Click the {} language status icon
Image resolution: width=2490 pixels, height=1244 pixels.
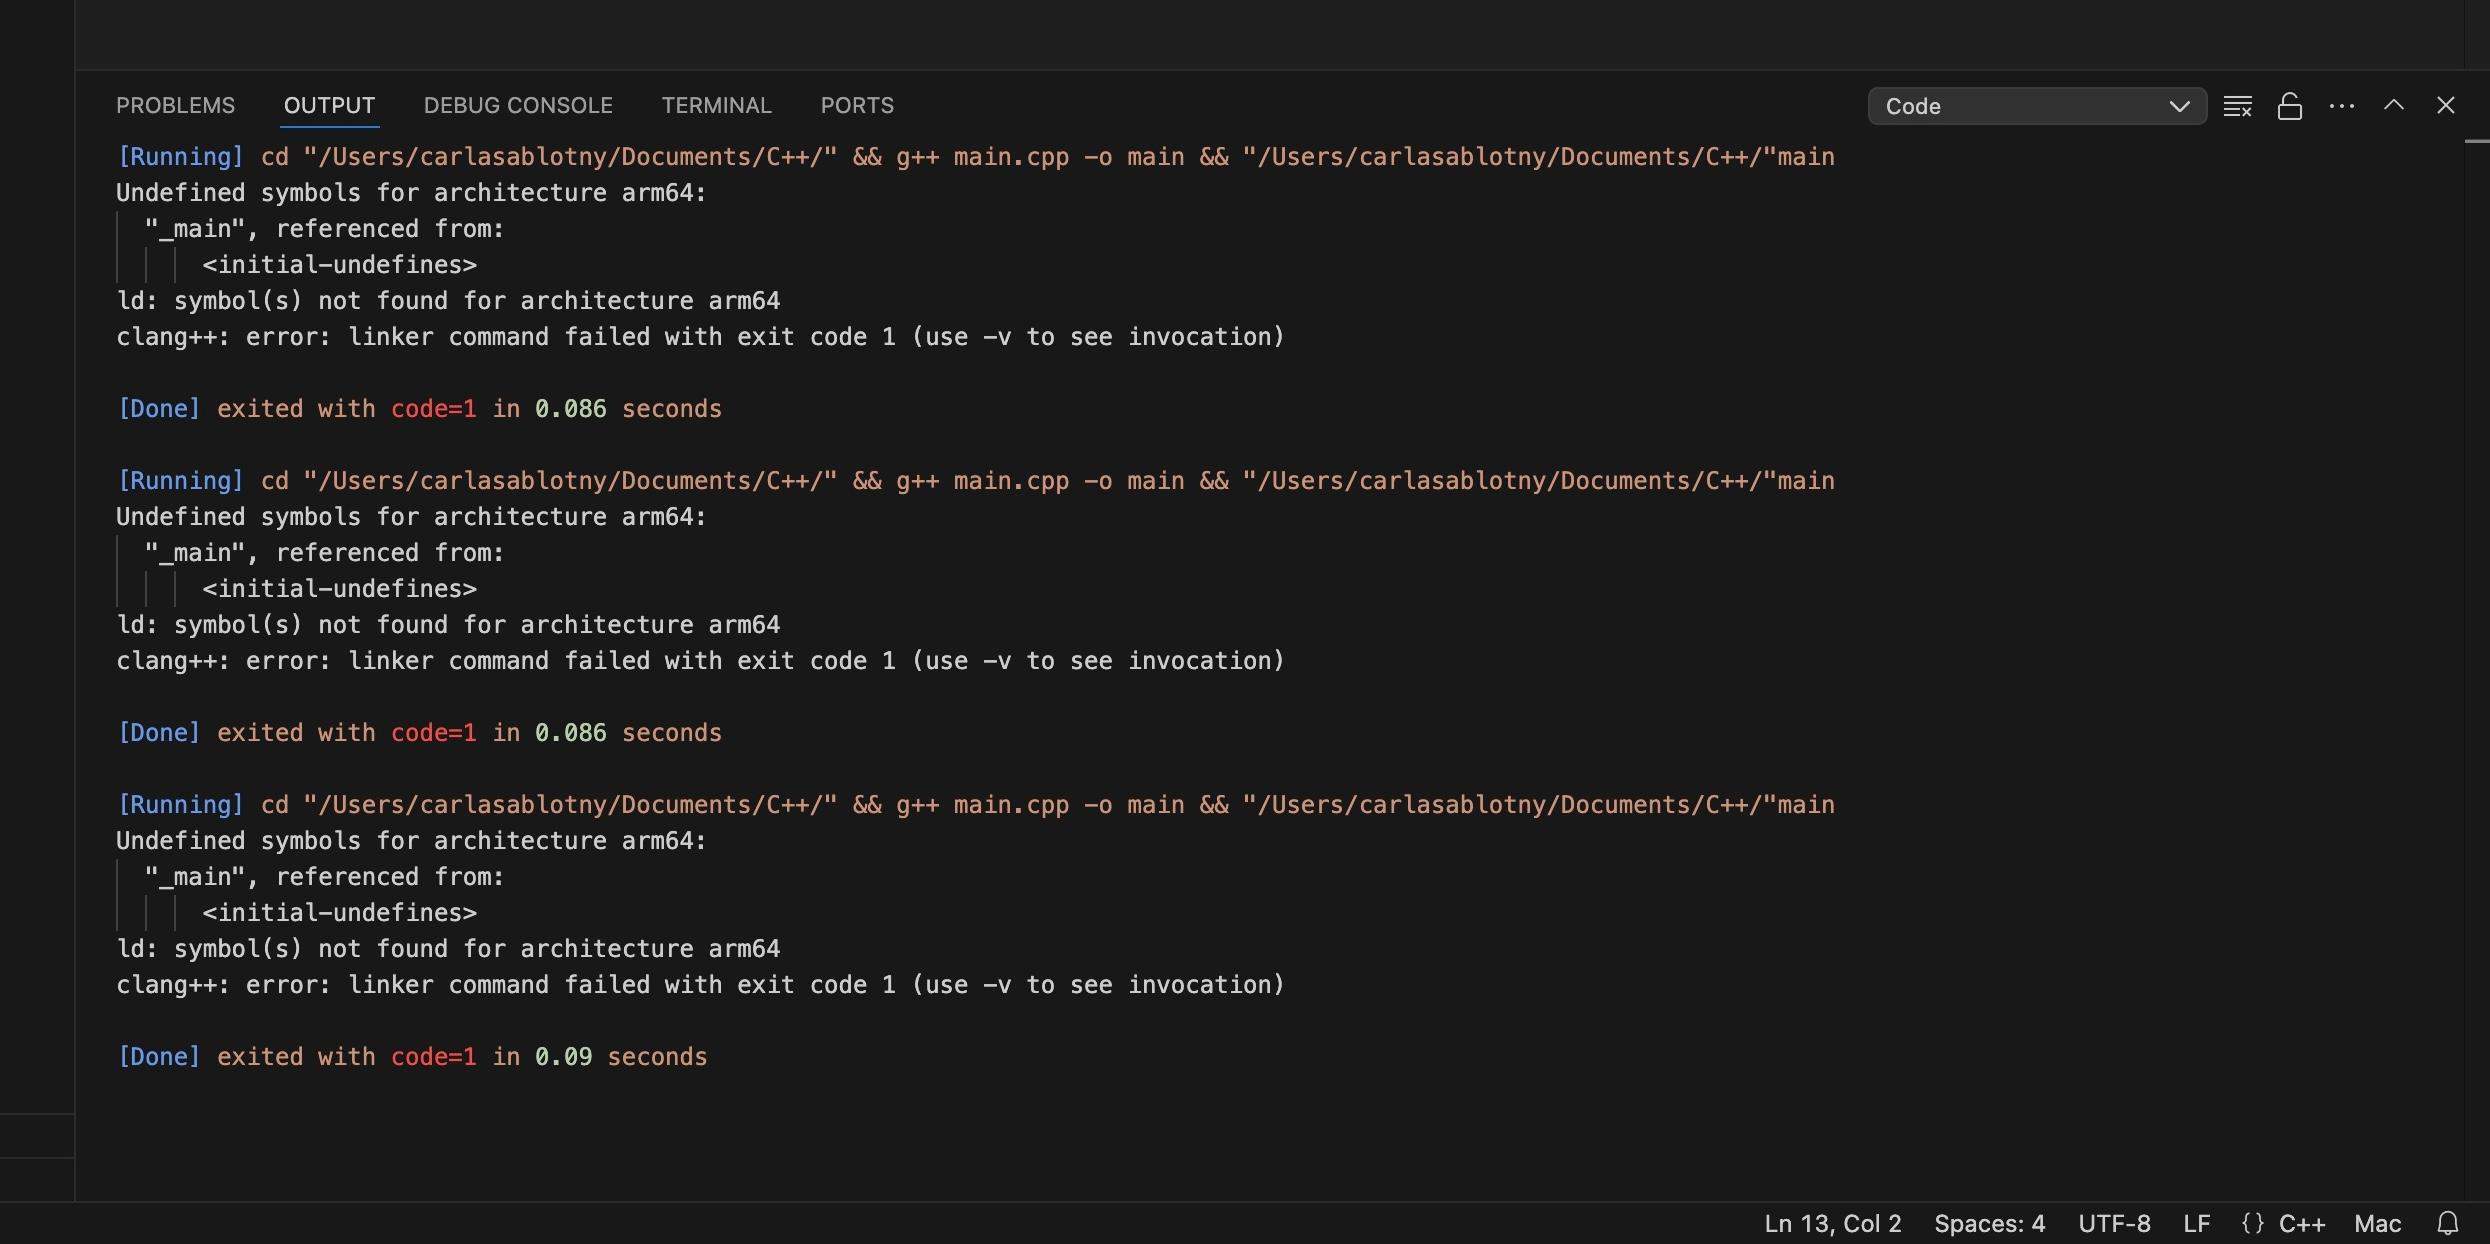point(2253,1222)
